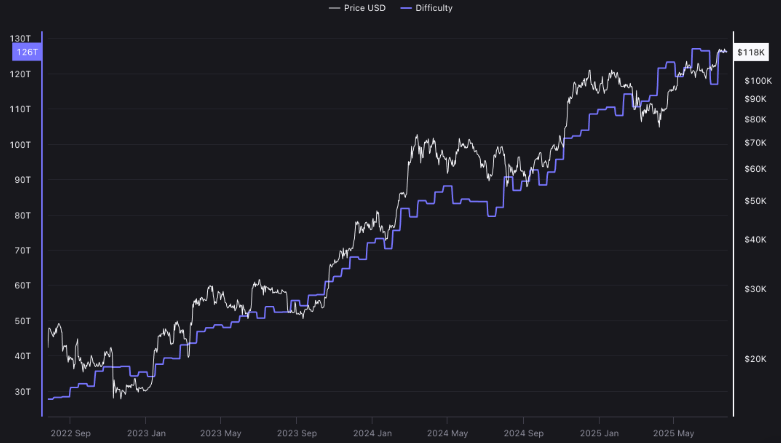The image size is (781, 443).
Task: Click the 2025 May date label
Action: coord(672,433)
